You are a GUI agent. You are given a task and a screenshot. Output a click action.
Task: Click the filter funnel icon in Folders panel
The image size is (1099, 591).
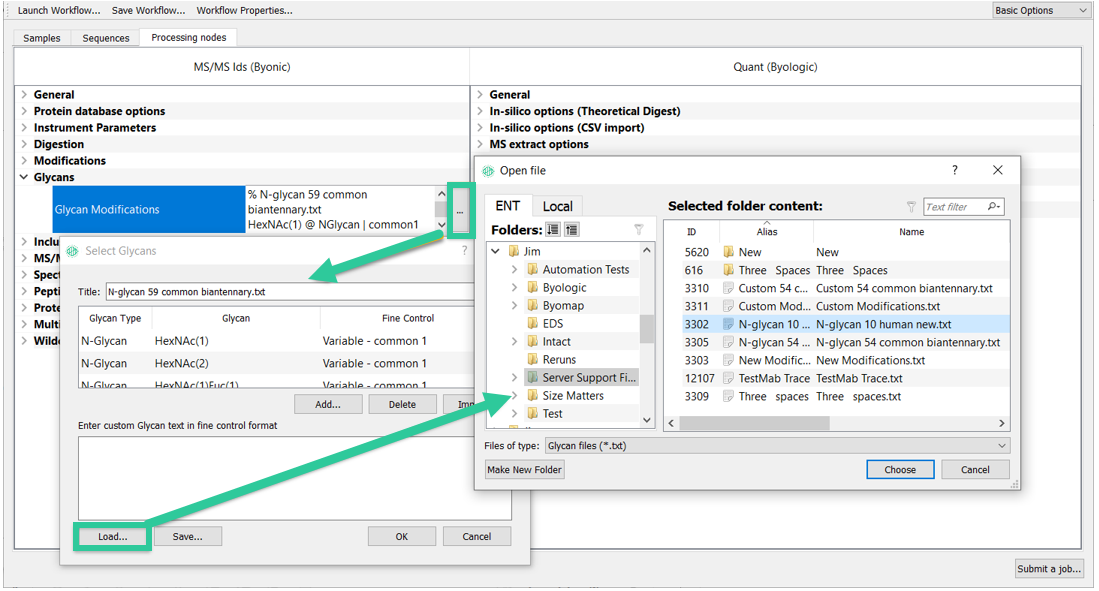639,229
